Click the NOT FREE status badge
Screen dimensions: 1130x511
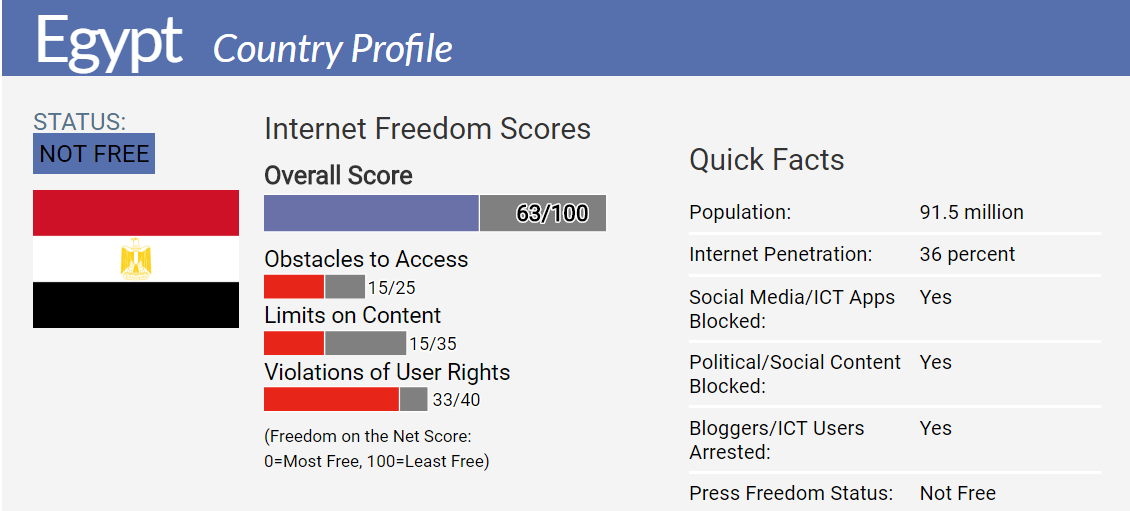click(94, 154)
